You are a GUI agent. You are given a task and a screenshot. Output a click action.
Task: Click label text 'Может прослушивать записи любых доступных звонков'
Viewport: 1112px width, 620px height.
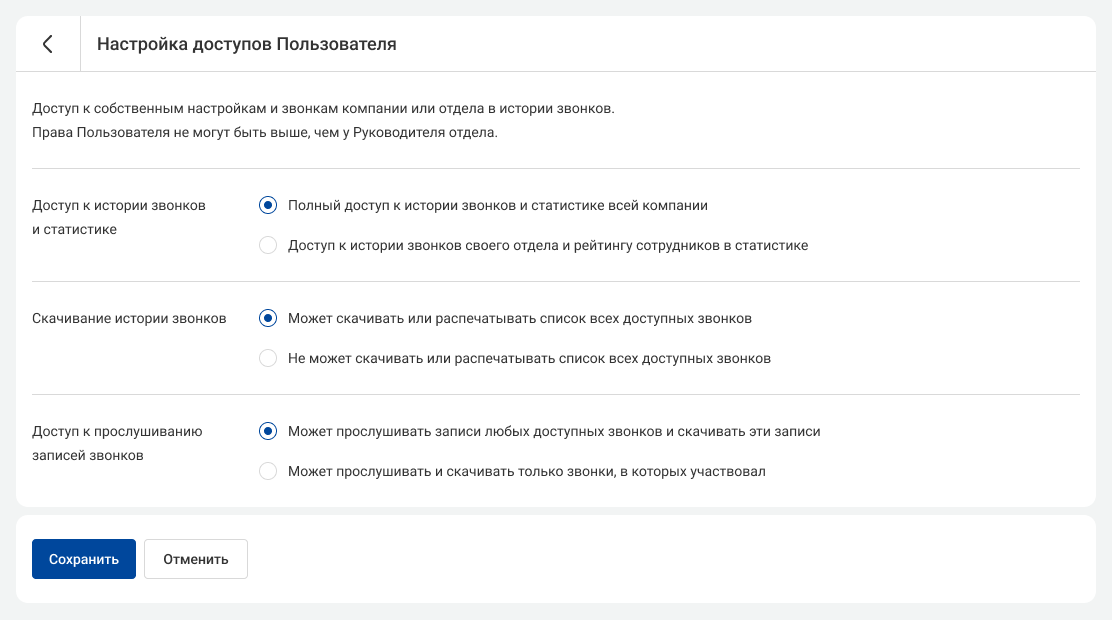553,431
